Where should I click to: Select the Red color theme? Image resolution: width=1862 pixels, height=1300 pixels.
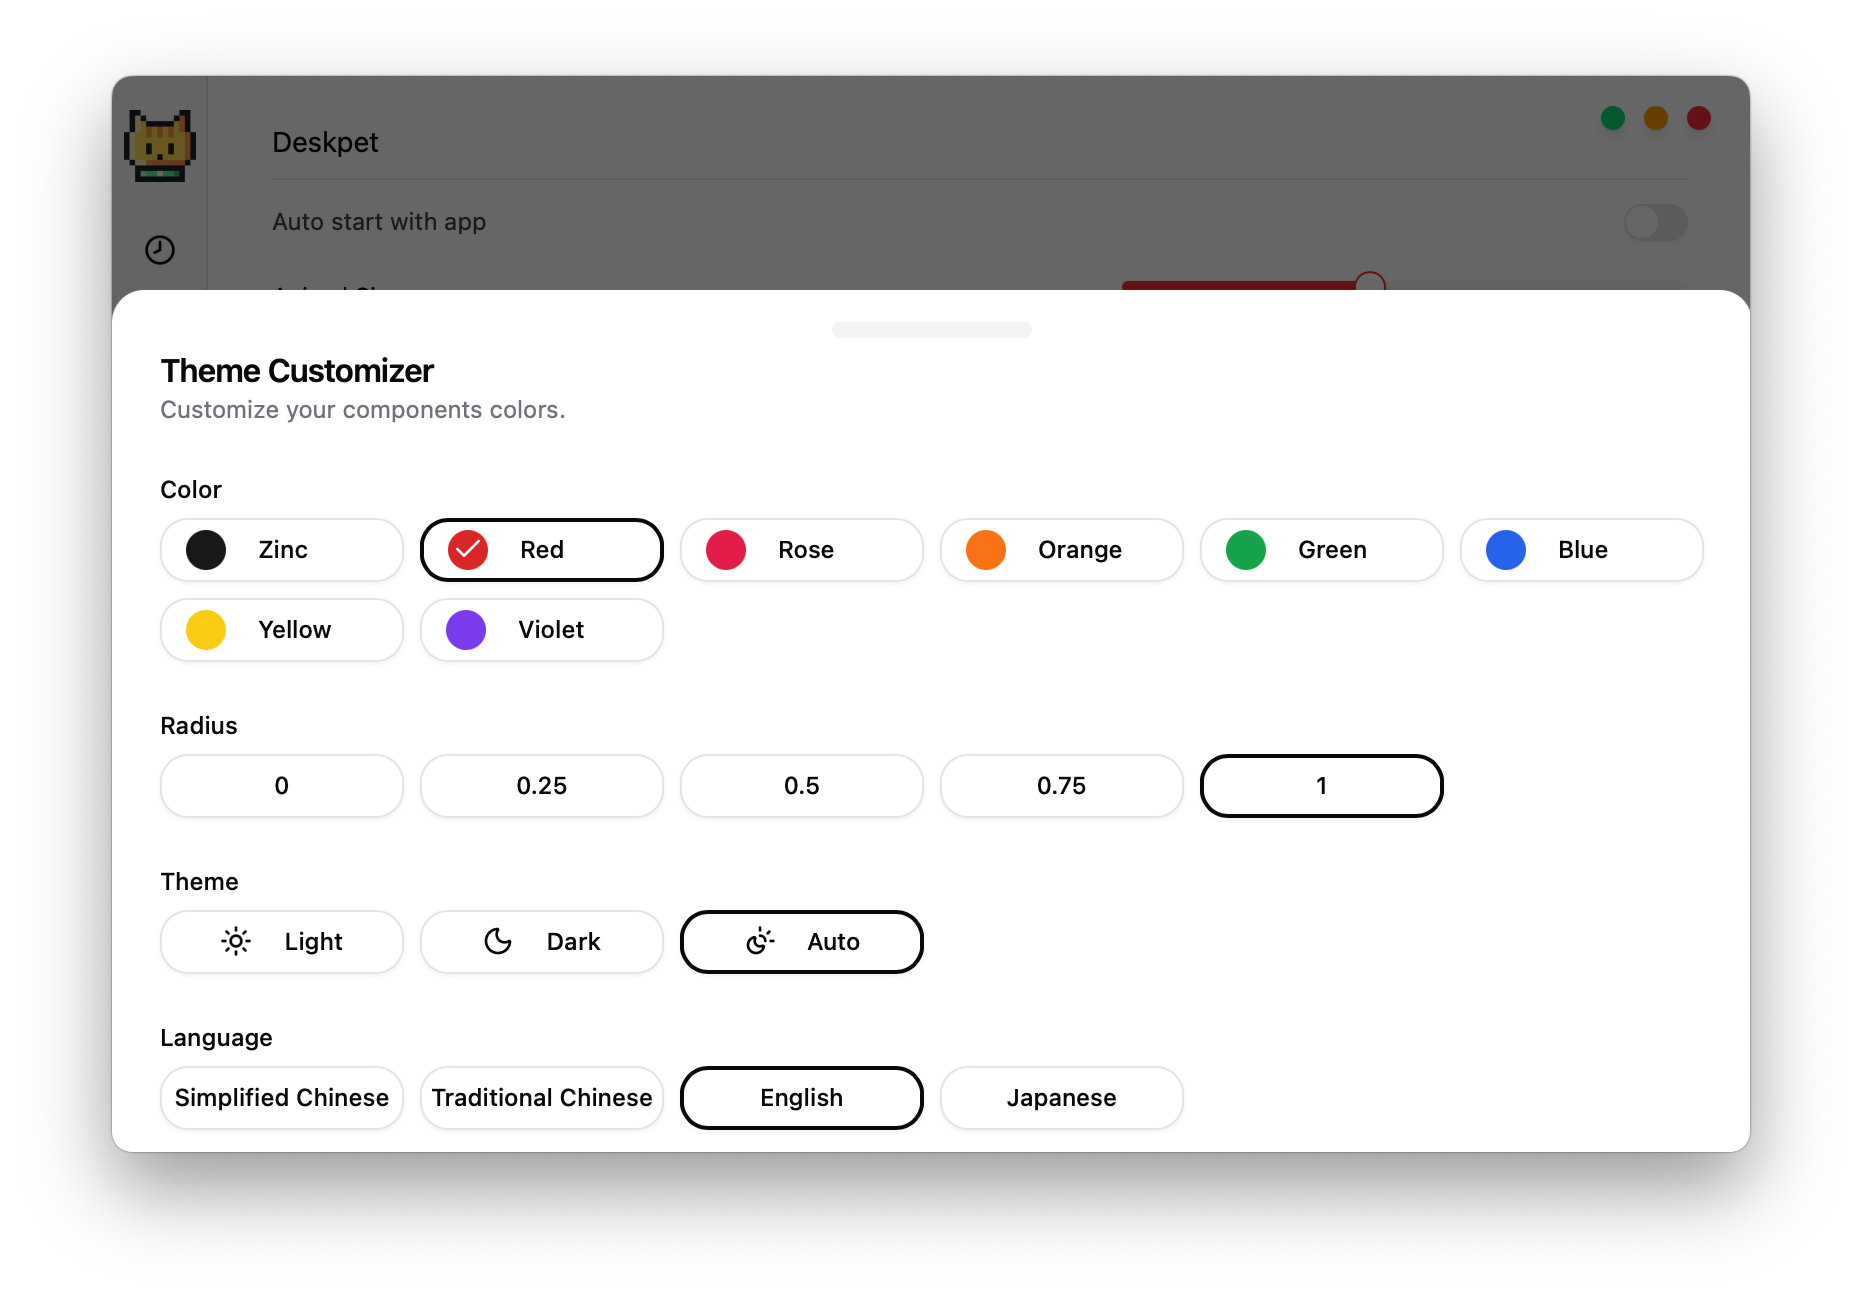pyautogui.click(x=542, y=550)
